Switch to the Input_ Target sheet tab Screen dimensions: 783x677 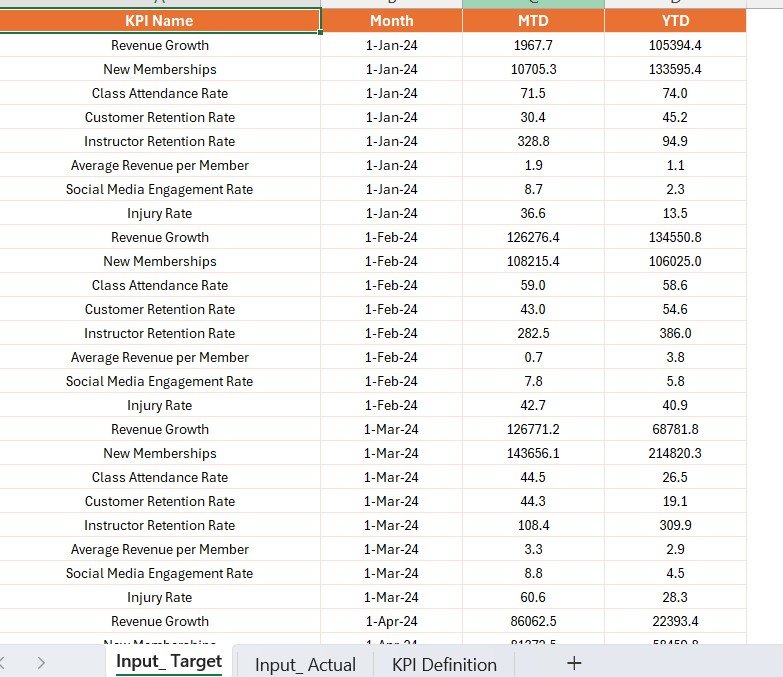[x=169, y=662]
